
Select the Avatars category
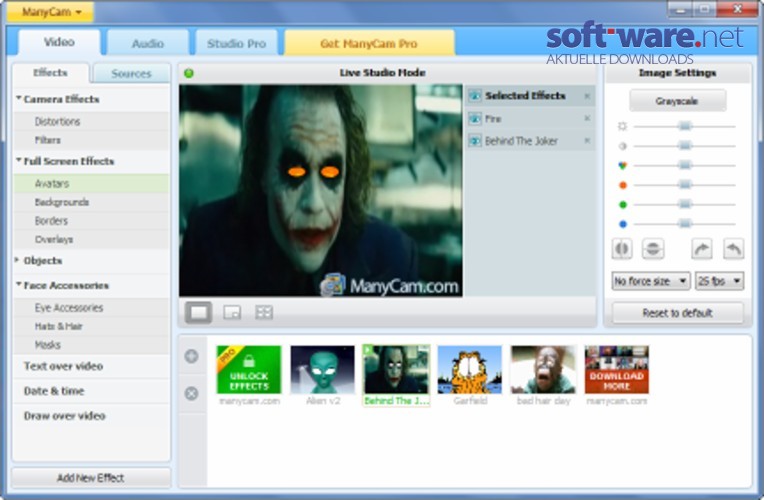pos(91,184)
